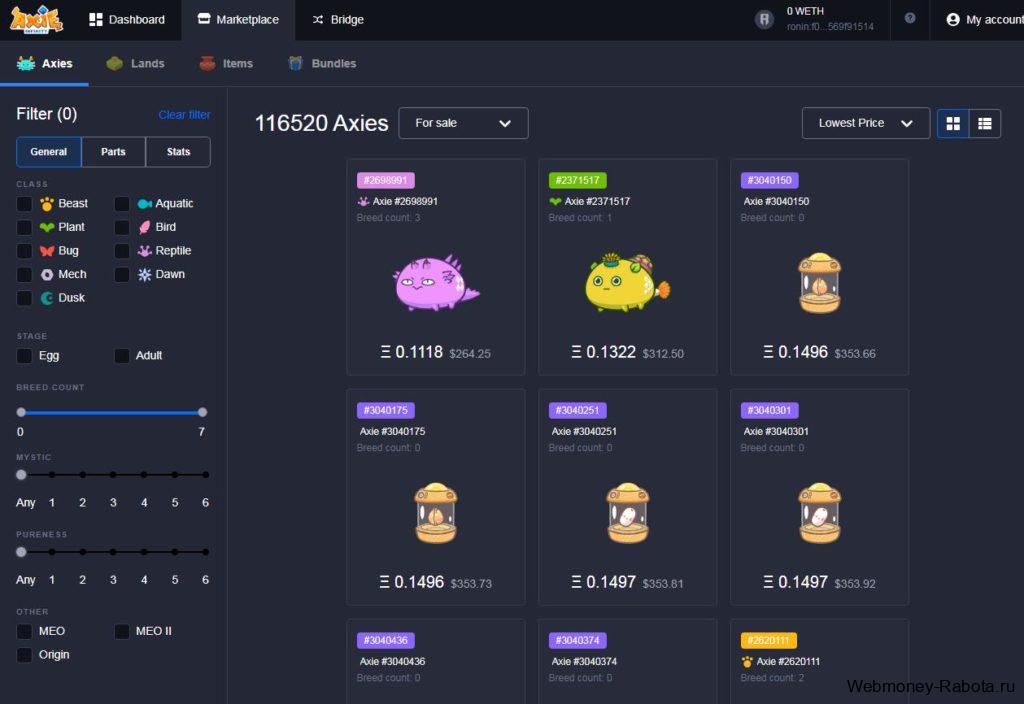Check the Dusk class checkbox
The height and width of the screenshot is (704, 1024).
24,298
